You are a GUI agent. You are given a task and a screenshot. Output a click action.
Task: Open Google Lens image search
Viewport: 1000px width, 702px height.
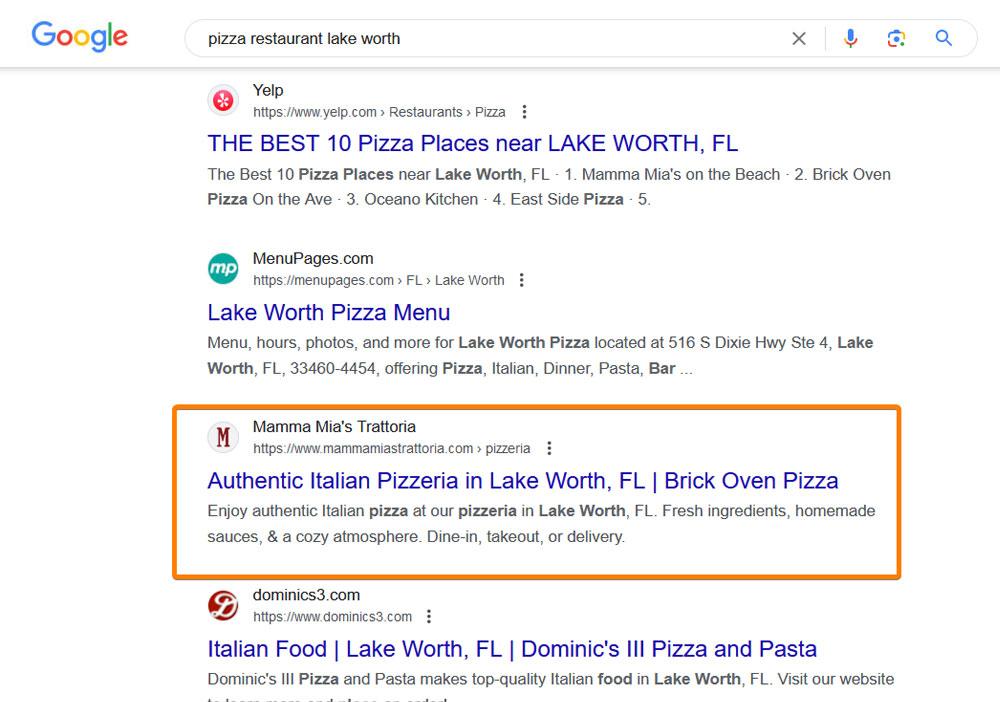coord(896,38)
